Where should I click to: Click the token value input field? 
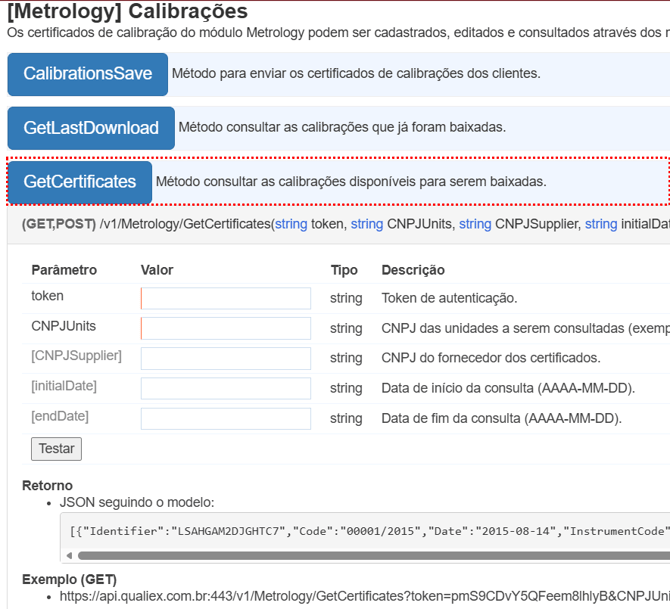[x=226, y=298]
